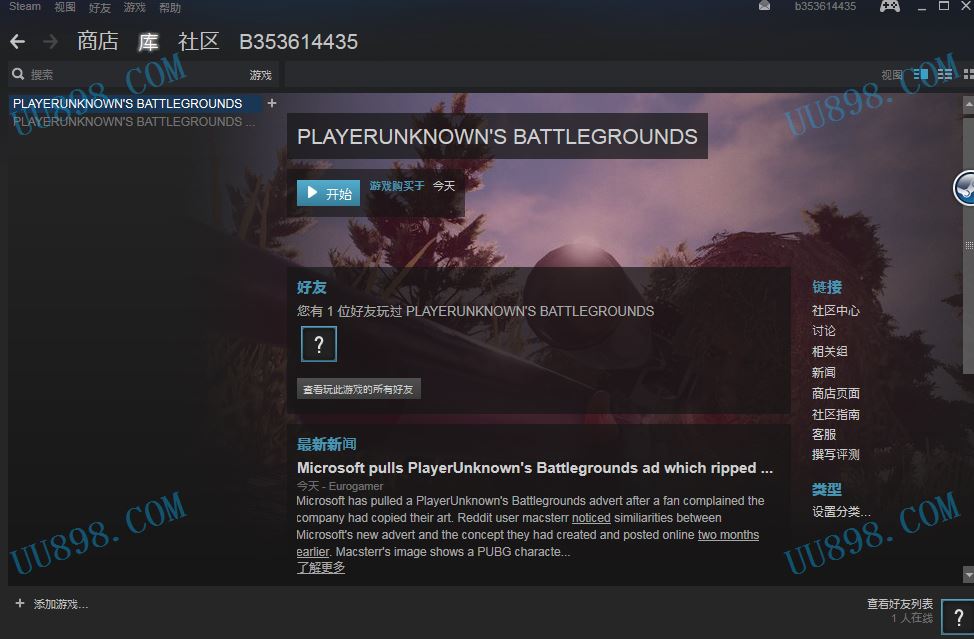Go forward with the right arrow
This screenshot has height=639, width=974.
tap(50, 42)
